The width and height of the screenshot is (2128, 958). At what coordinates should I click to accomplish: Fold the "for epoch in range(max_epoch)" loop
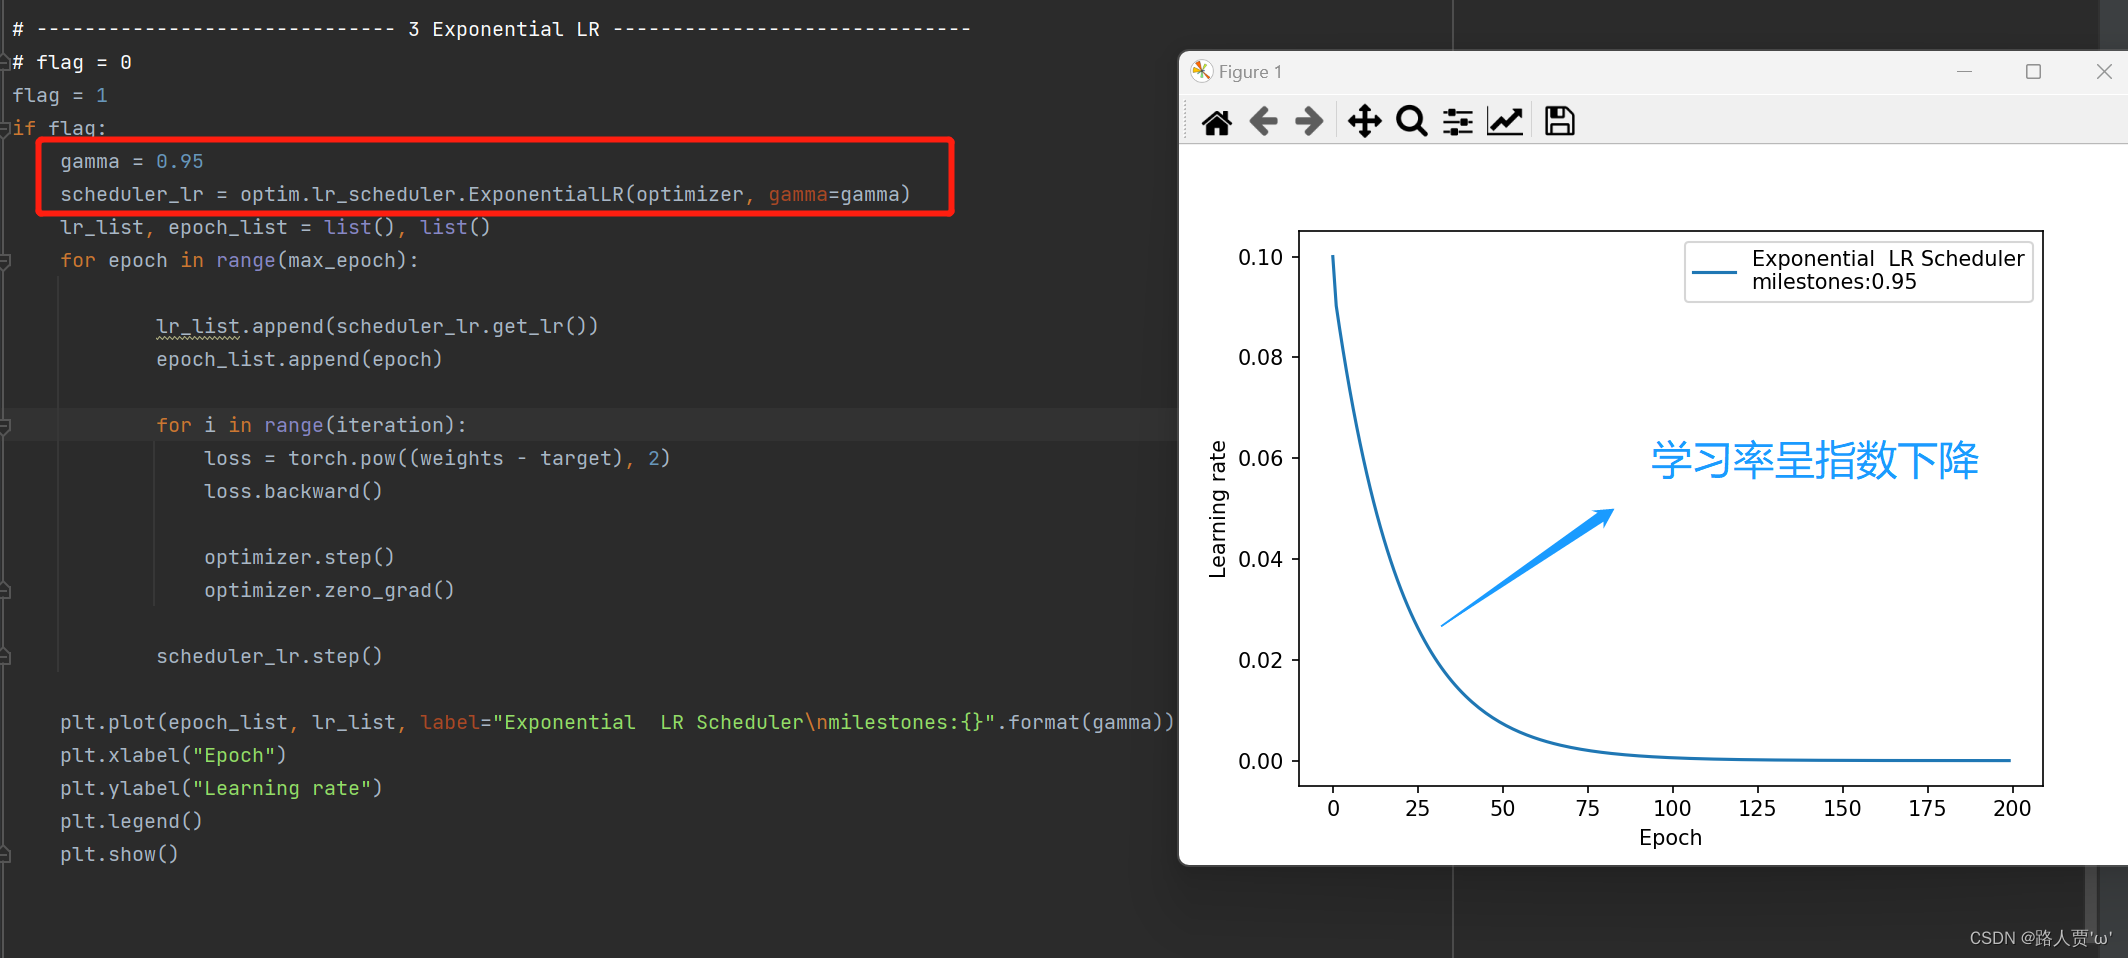click(x=5, y=261)
